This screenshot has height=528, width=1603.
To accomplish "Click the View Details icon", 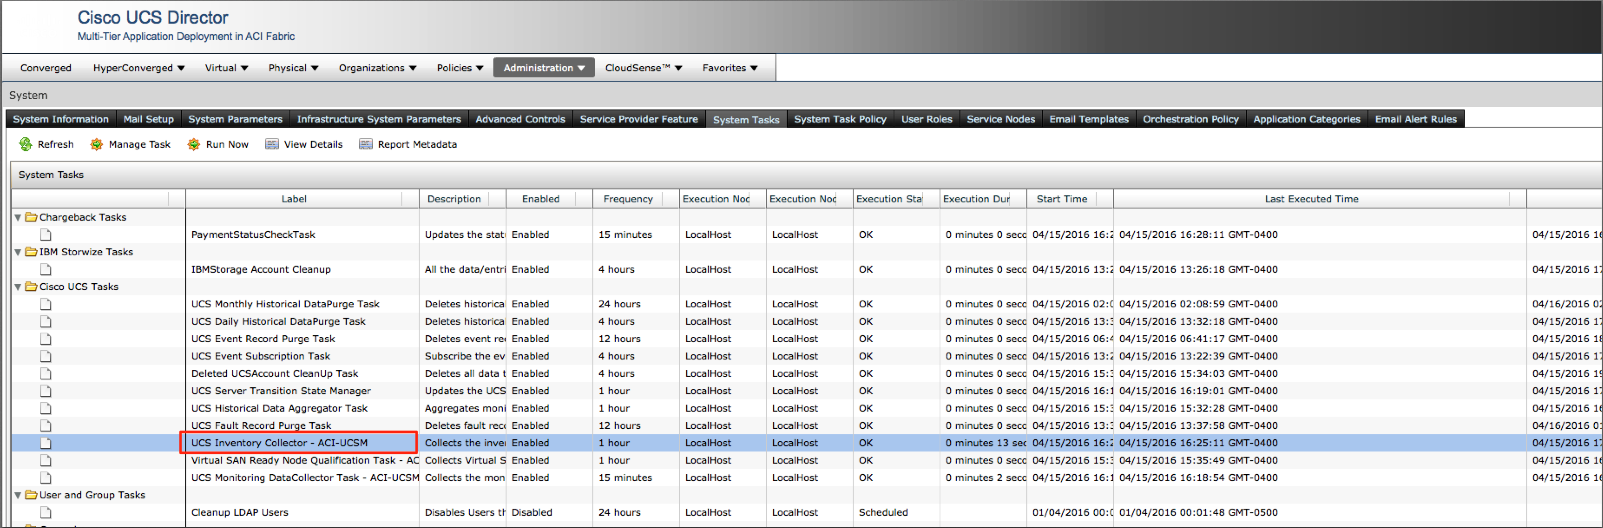I will (272, 144).
